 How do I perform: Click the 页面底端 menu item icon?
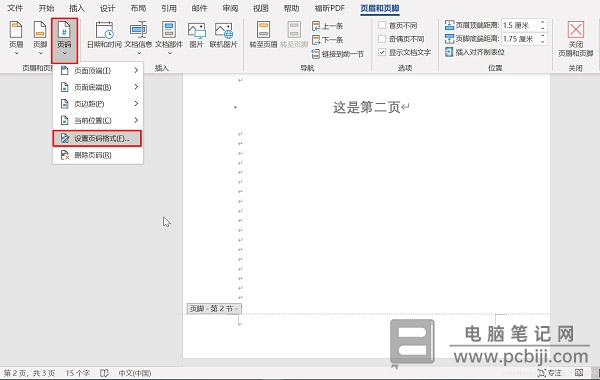65,87
